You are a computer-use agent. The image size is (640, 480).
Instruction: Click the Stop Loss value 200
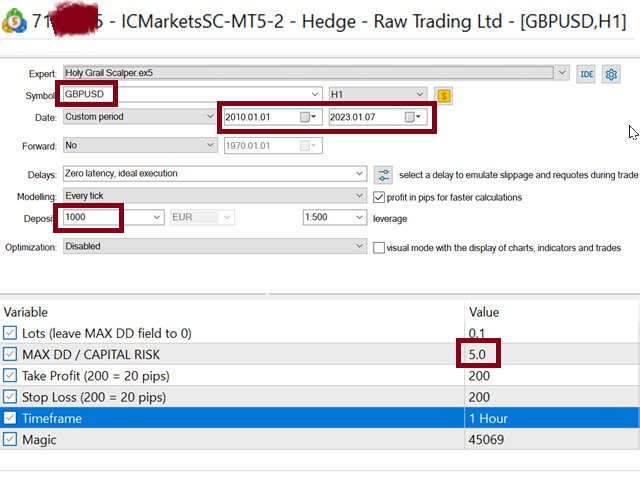tap(479, 397)
